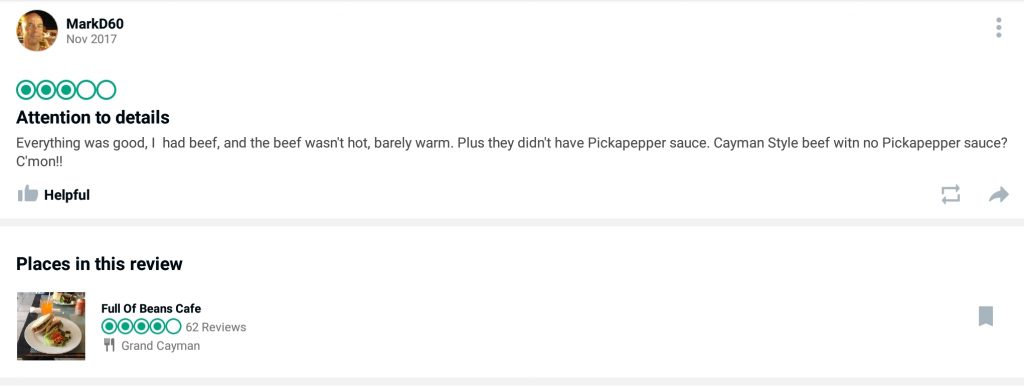
Task: Click the cafe's four-bubble rating circles
Action: [141, 326]
